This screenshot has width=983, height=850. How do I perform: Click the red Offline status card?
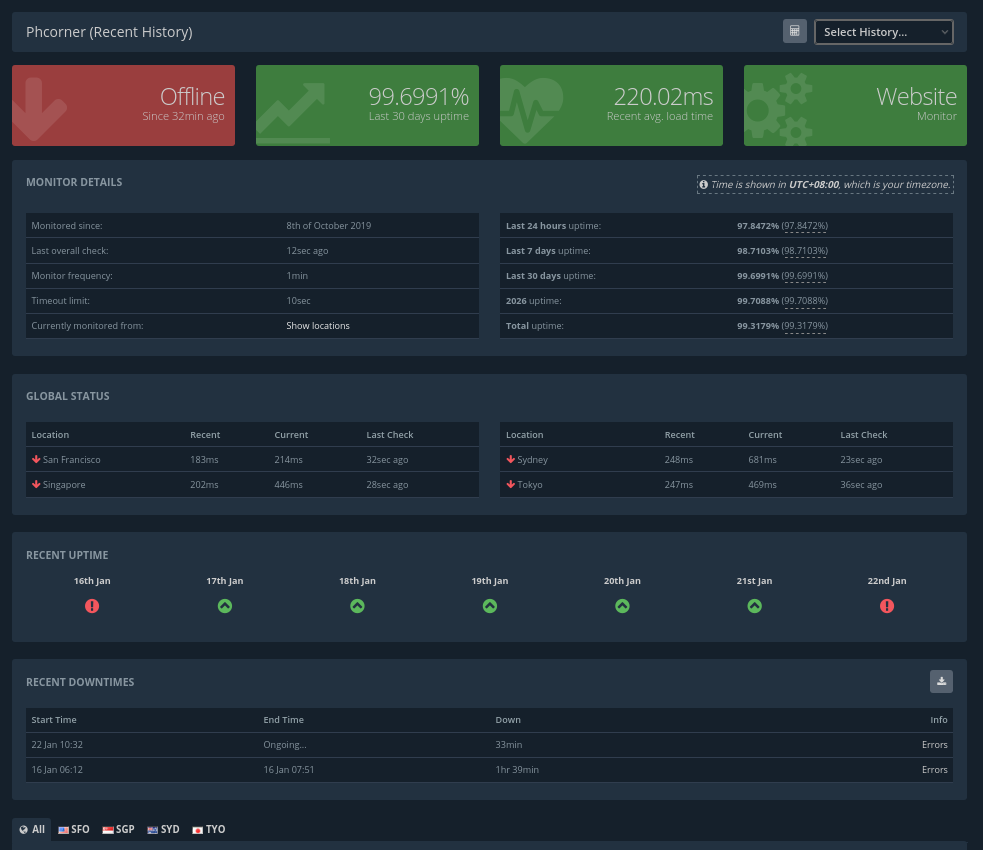(123, 105)
